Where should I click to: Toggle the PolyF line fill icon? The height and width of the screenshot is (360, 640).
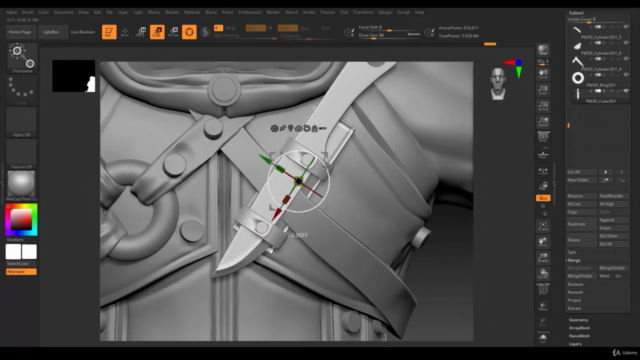(543, 289)
